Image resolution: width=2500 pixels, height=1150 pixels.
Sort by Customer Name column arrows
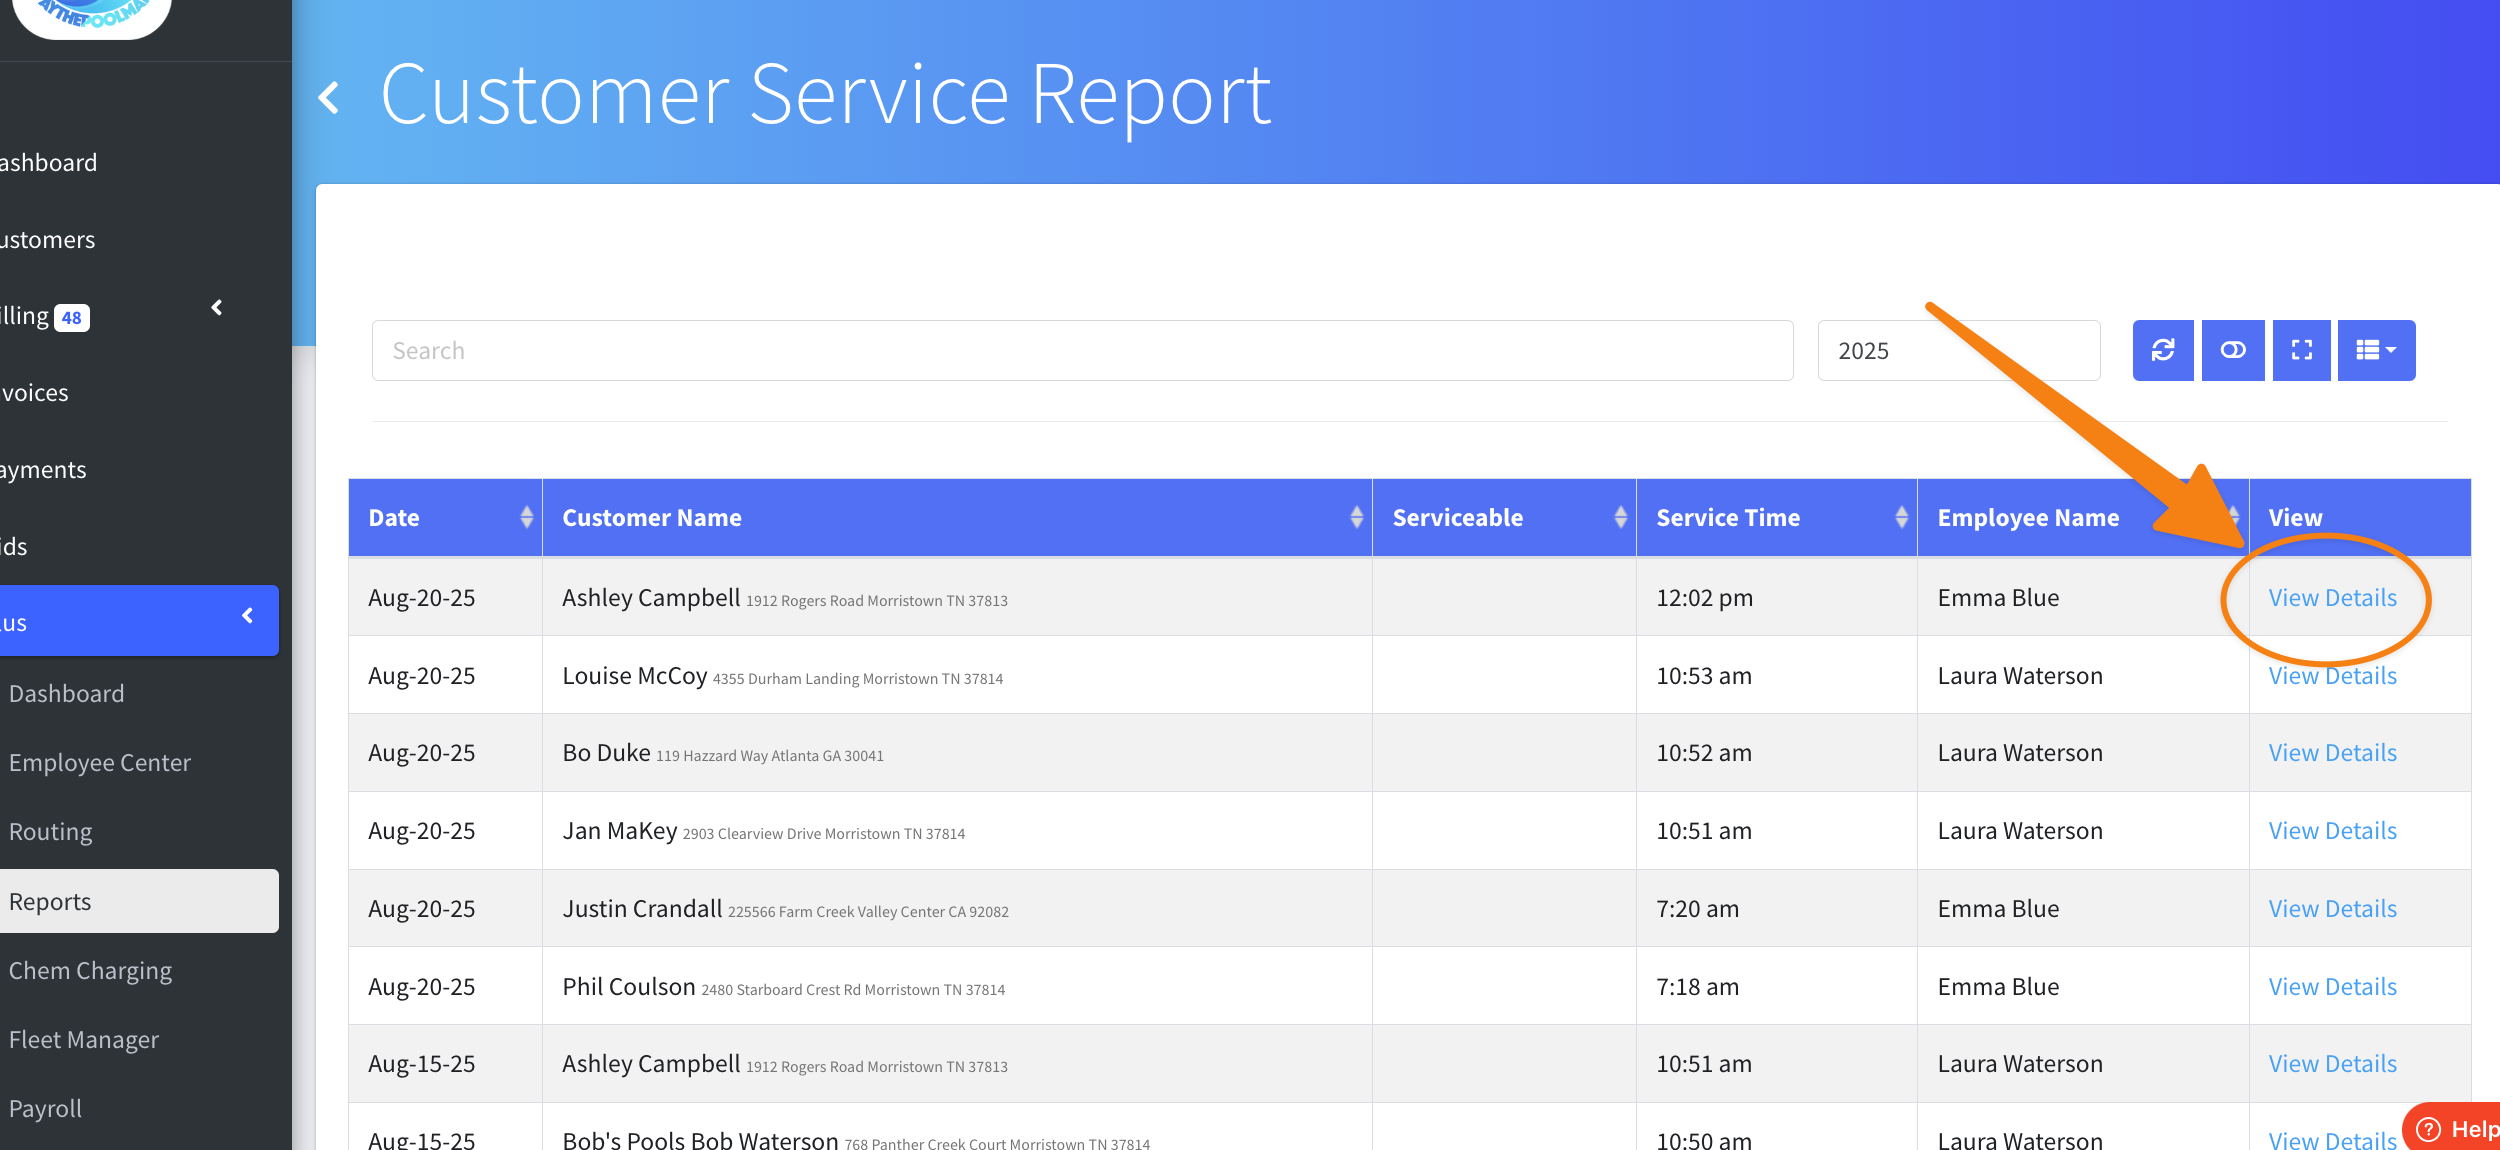[1356, 517]
